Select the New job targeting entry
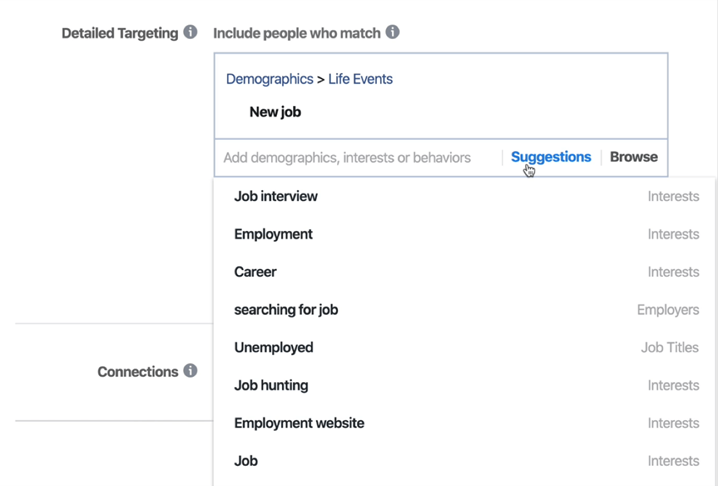 point(275,112)
